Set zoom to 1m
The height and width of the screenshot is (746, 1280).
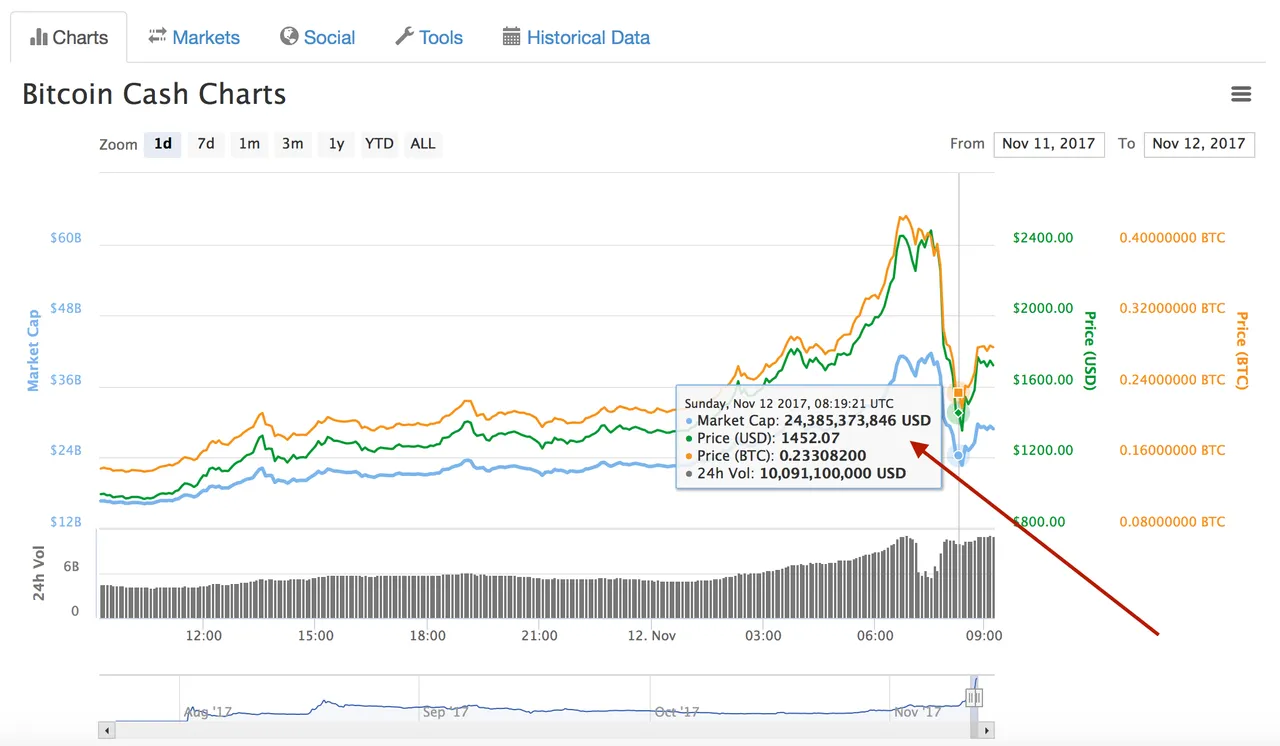click(x=249, y=144)
